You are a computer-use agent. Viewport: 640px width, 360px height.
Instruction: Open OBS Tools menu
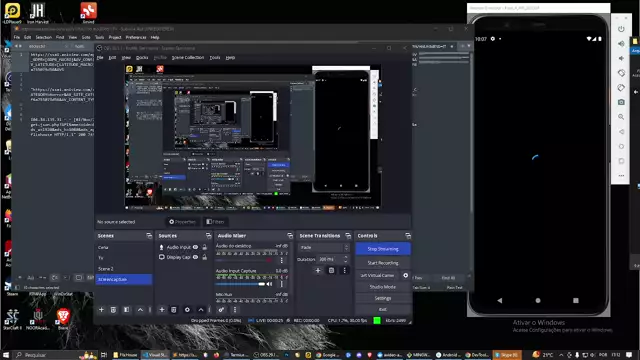click(215, 58)
